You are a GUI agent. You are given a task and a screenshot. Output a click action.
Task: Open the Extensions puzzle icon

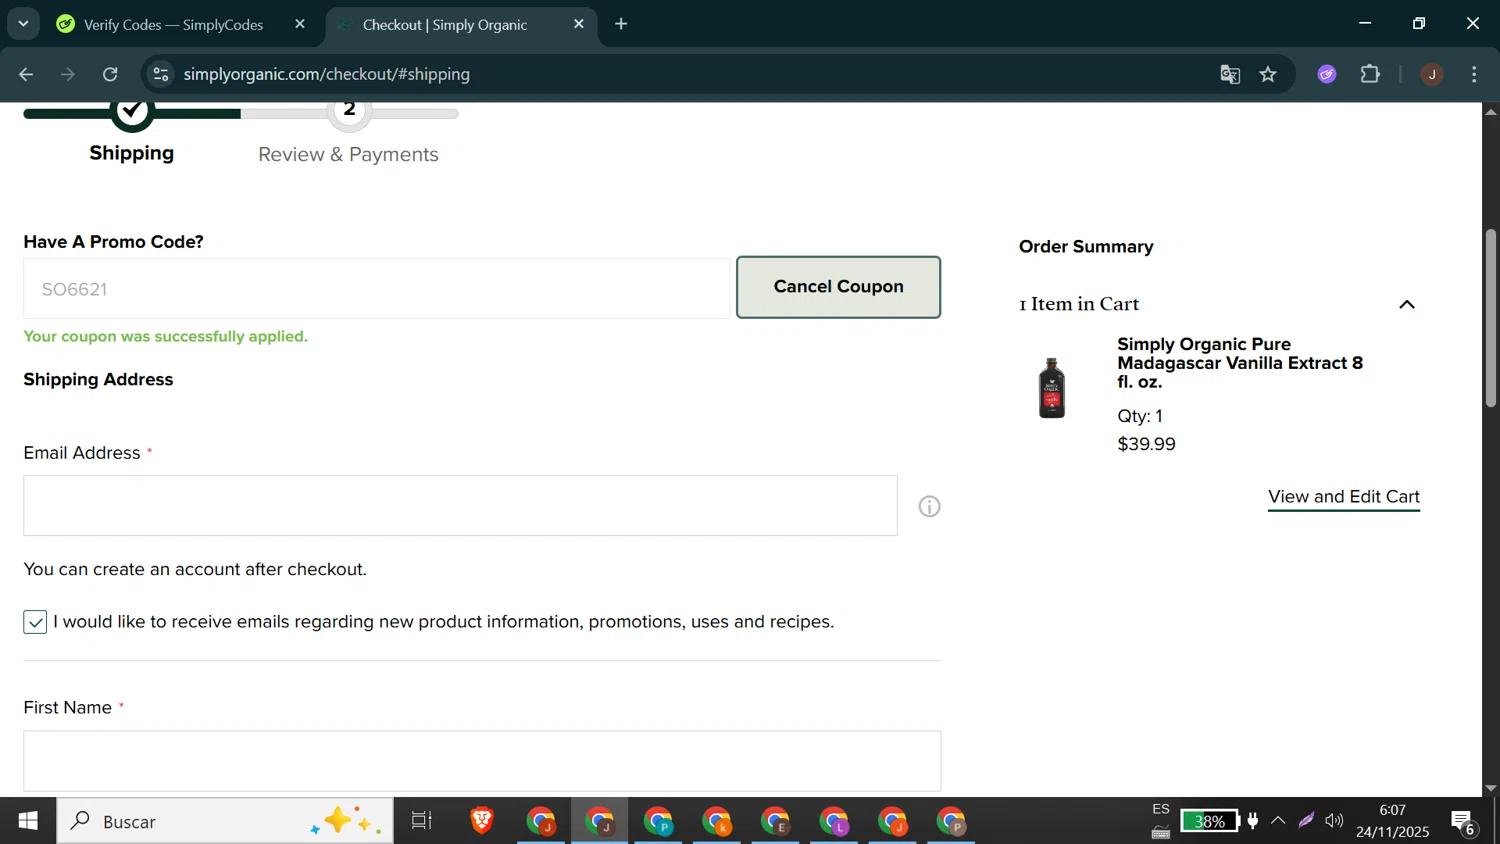(x=1370, y=74)
